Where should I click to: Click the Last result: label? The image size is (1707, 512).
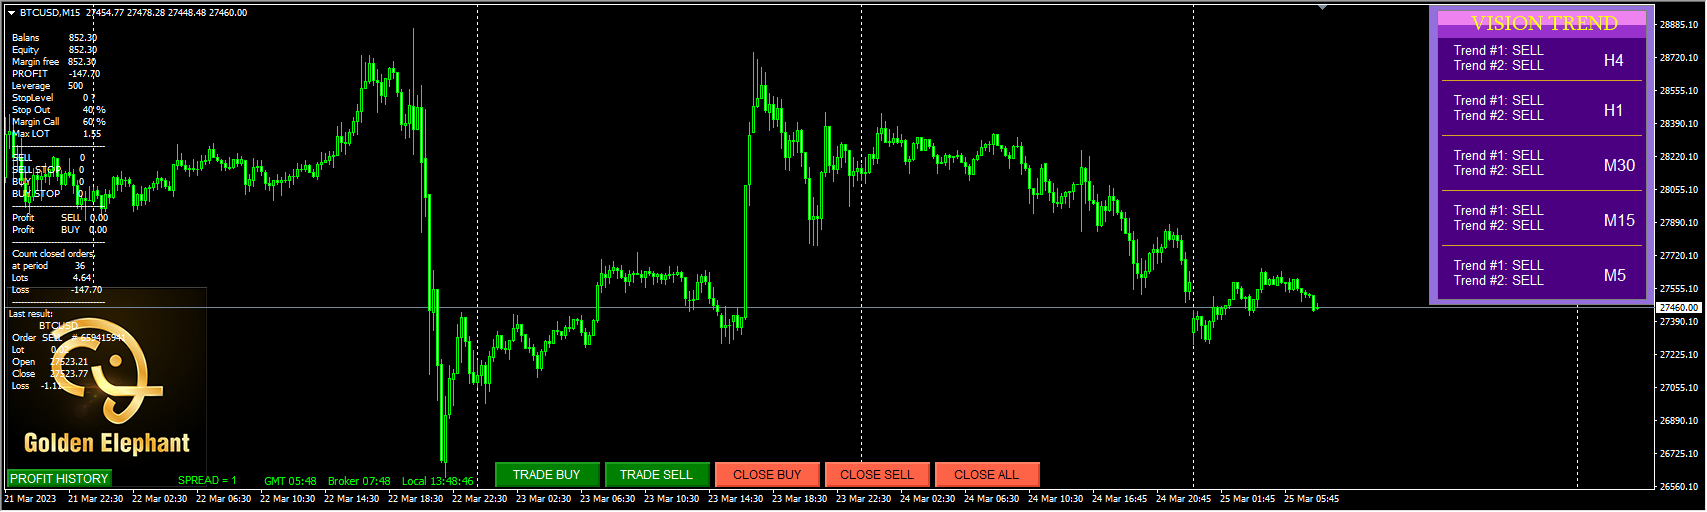point(31,314)
